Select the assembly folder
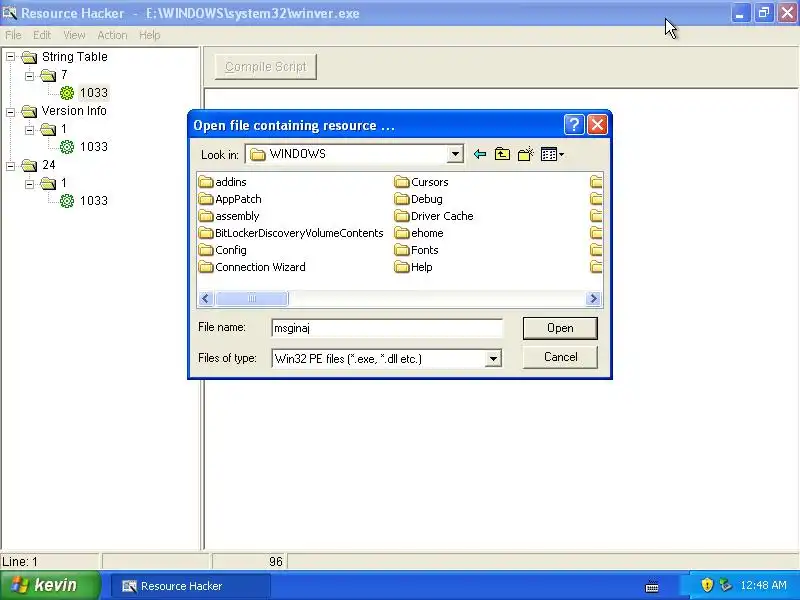The height and width of the screenshot is (600, 800). coord(229,216)
